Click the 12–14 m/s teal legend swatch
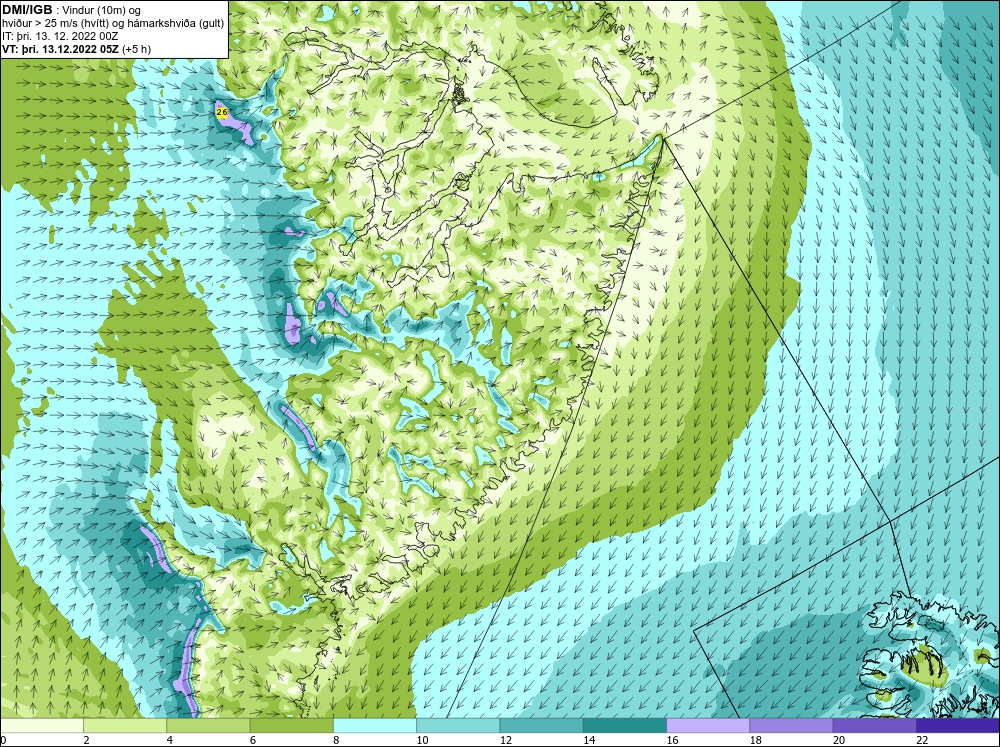Image resolution: width=1000 pixels, height=747 pixels. (x=541, y=725)
